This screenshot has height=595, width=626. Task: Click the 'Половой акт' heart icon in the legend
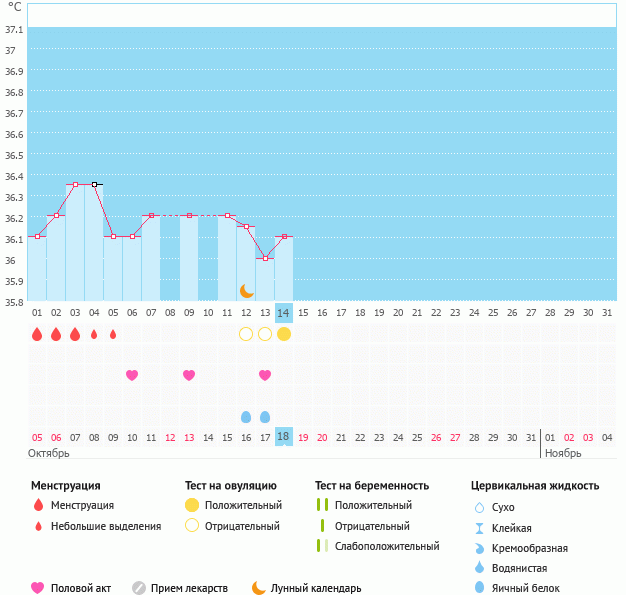point(38,588)
